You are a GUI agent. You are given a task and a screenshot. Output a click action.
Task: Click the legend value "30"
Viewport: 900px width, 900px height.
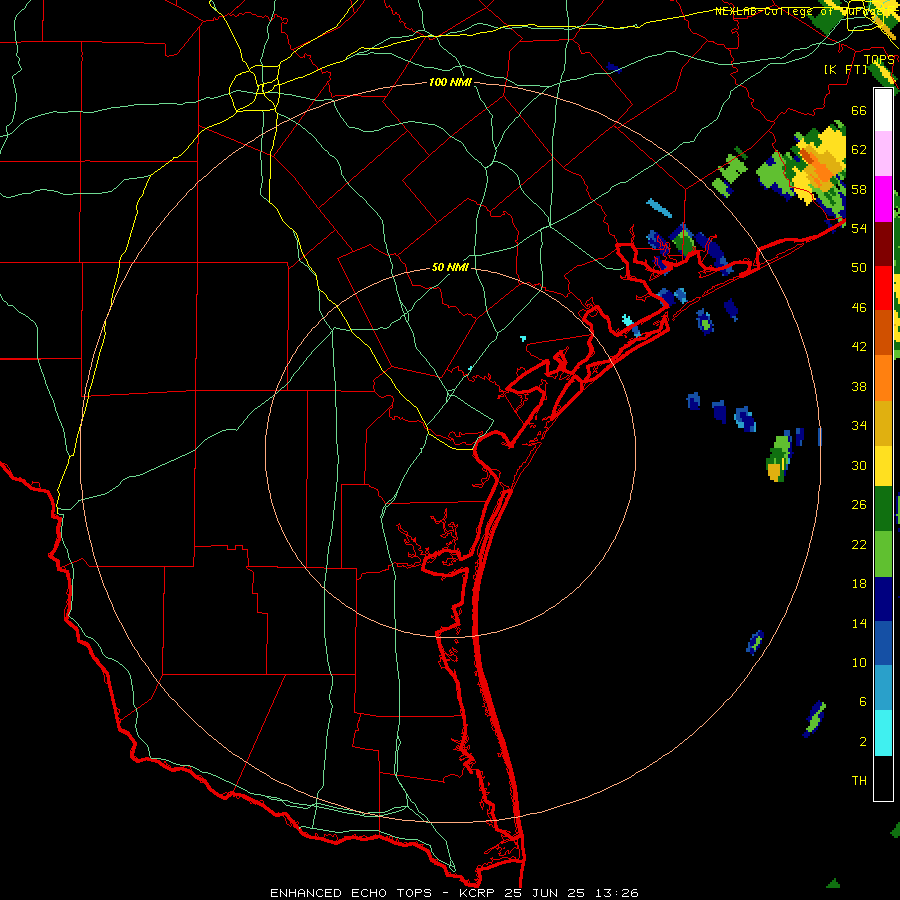tap(859, 465)
